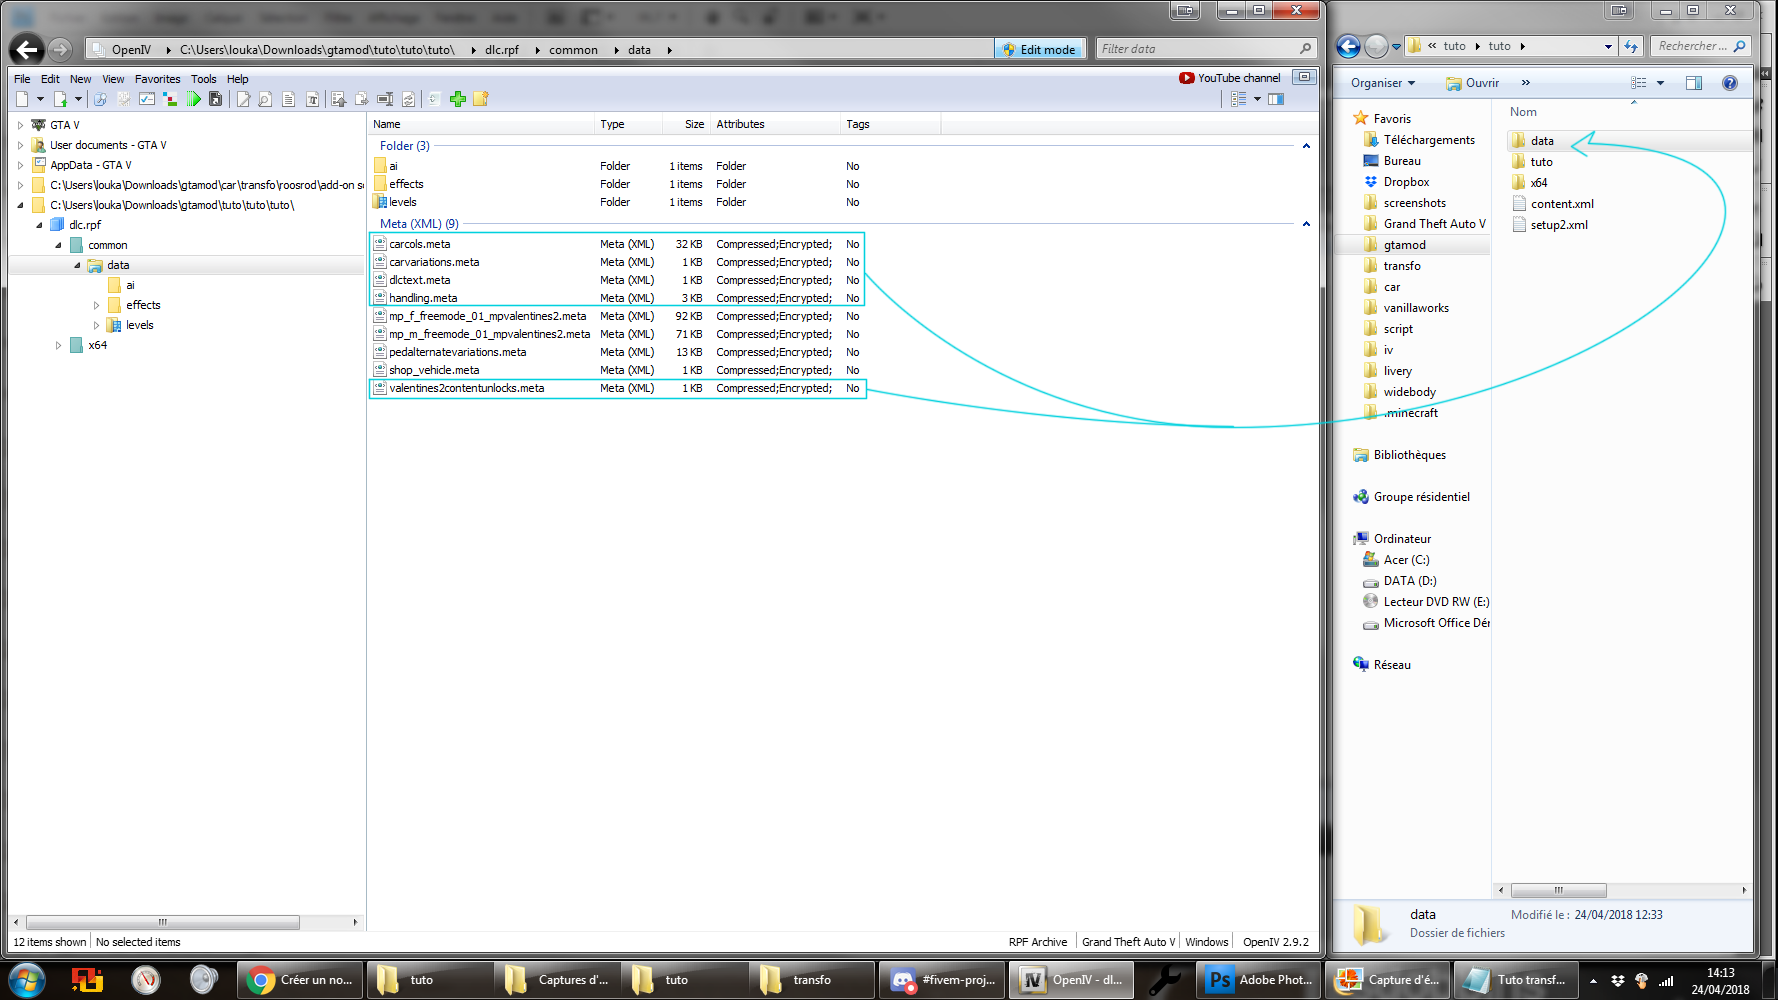Click the new blank document toolbar icon
1778x1000 pixels.
click(x=22, y=99)
